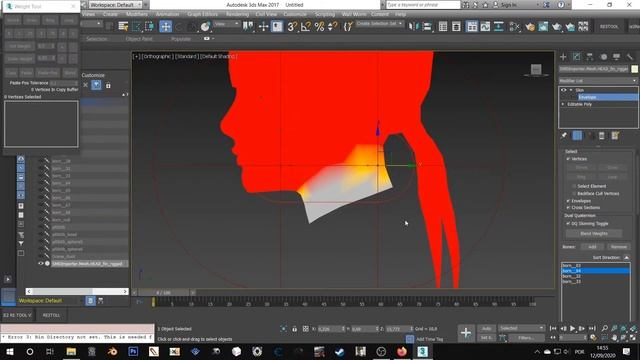The height and width of the screenshot is (360, 640).
Task: Open Edit Named Selection Sets icon
Action: click(348, 27)
